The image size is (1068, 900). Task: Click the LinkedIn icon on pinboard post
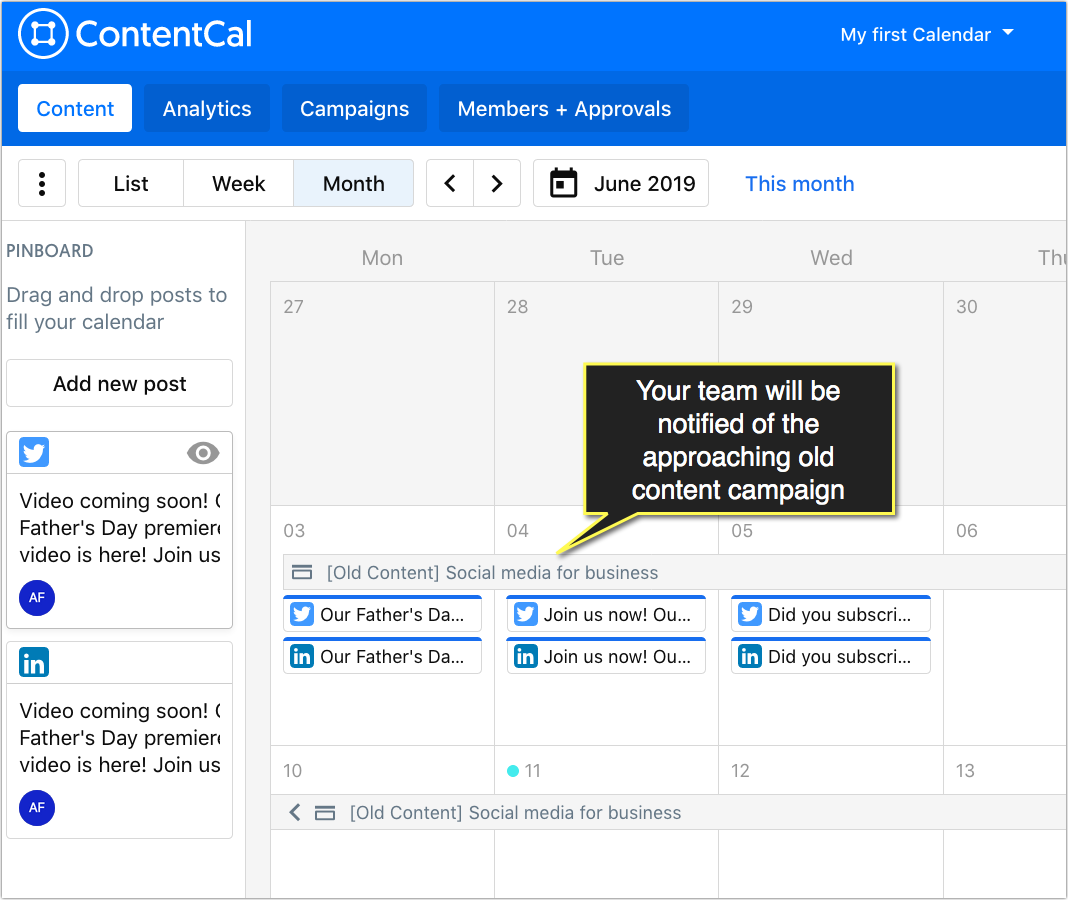[x=34, y=663]
